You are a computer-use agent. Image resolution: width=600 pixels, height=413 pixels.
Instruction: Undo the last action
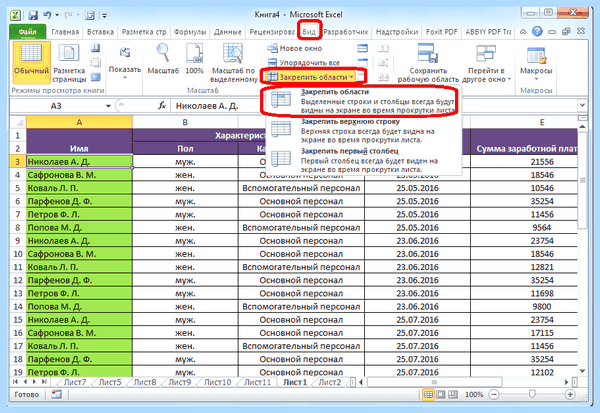coord(47,15)
